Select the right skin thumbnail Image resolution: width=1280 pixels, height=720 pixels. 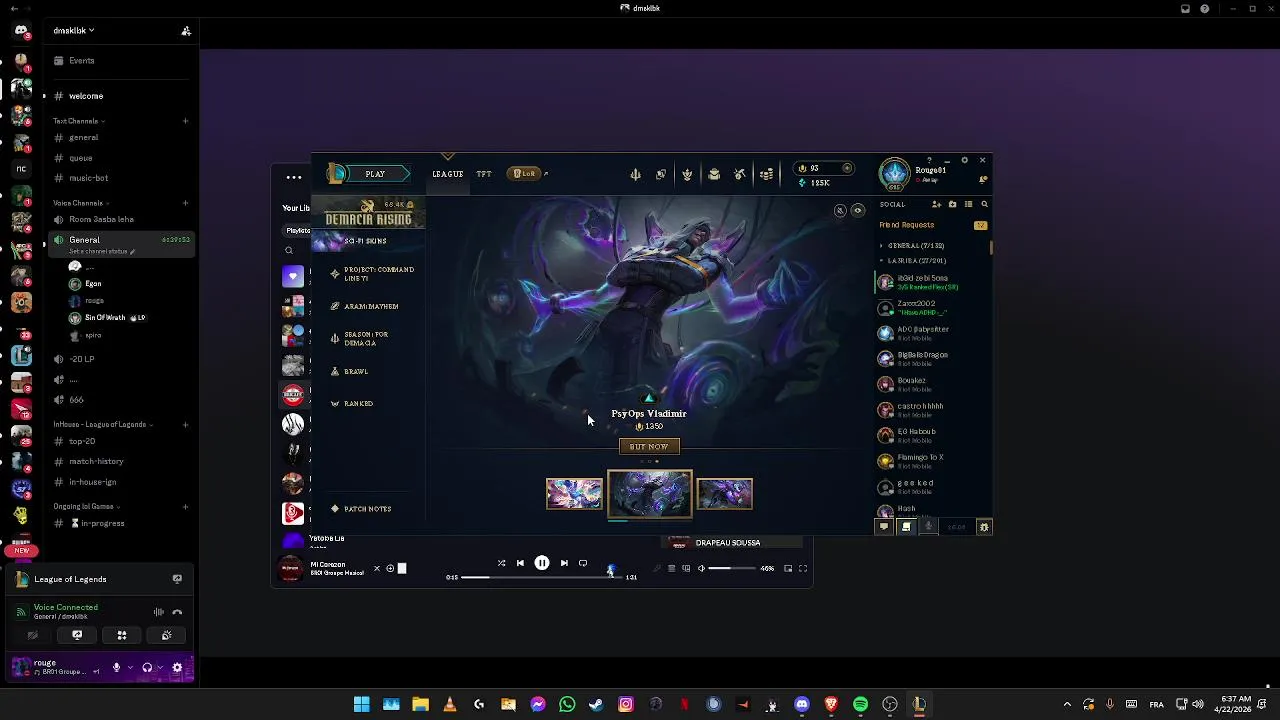coord(724,494)
